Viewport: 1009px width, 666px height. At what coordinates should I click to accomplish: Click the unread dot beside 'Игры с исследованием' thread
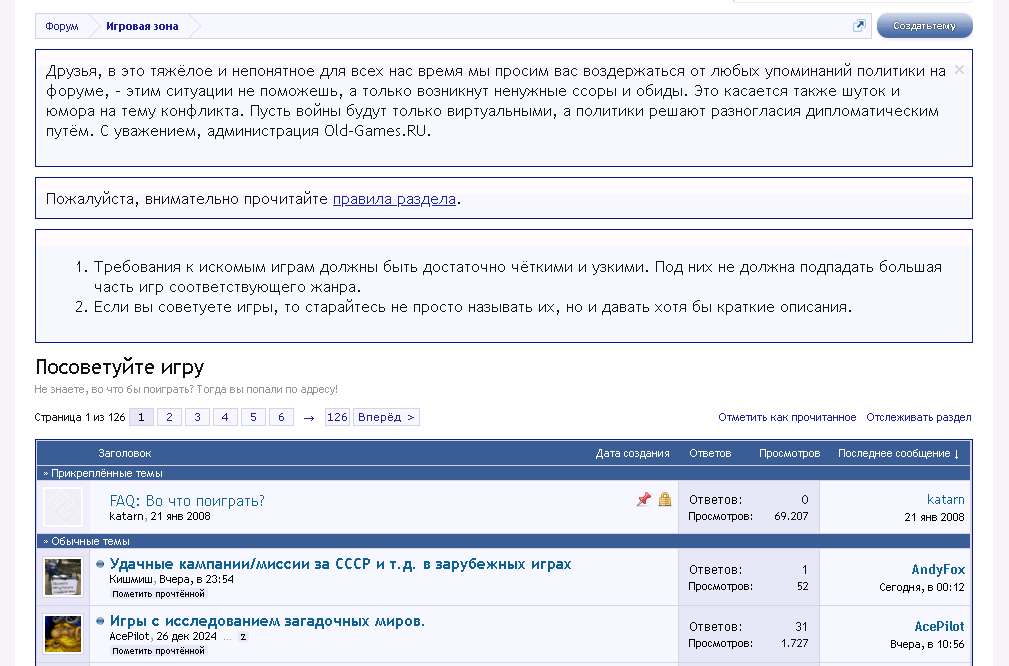click(x=100, y=622)
